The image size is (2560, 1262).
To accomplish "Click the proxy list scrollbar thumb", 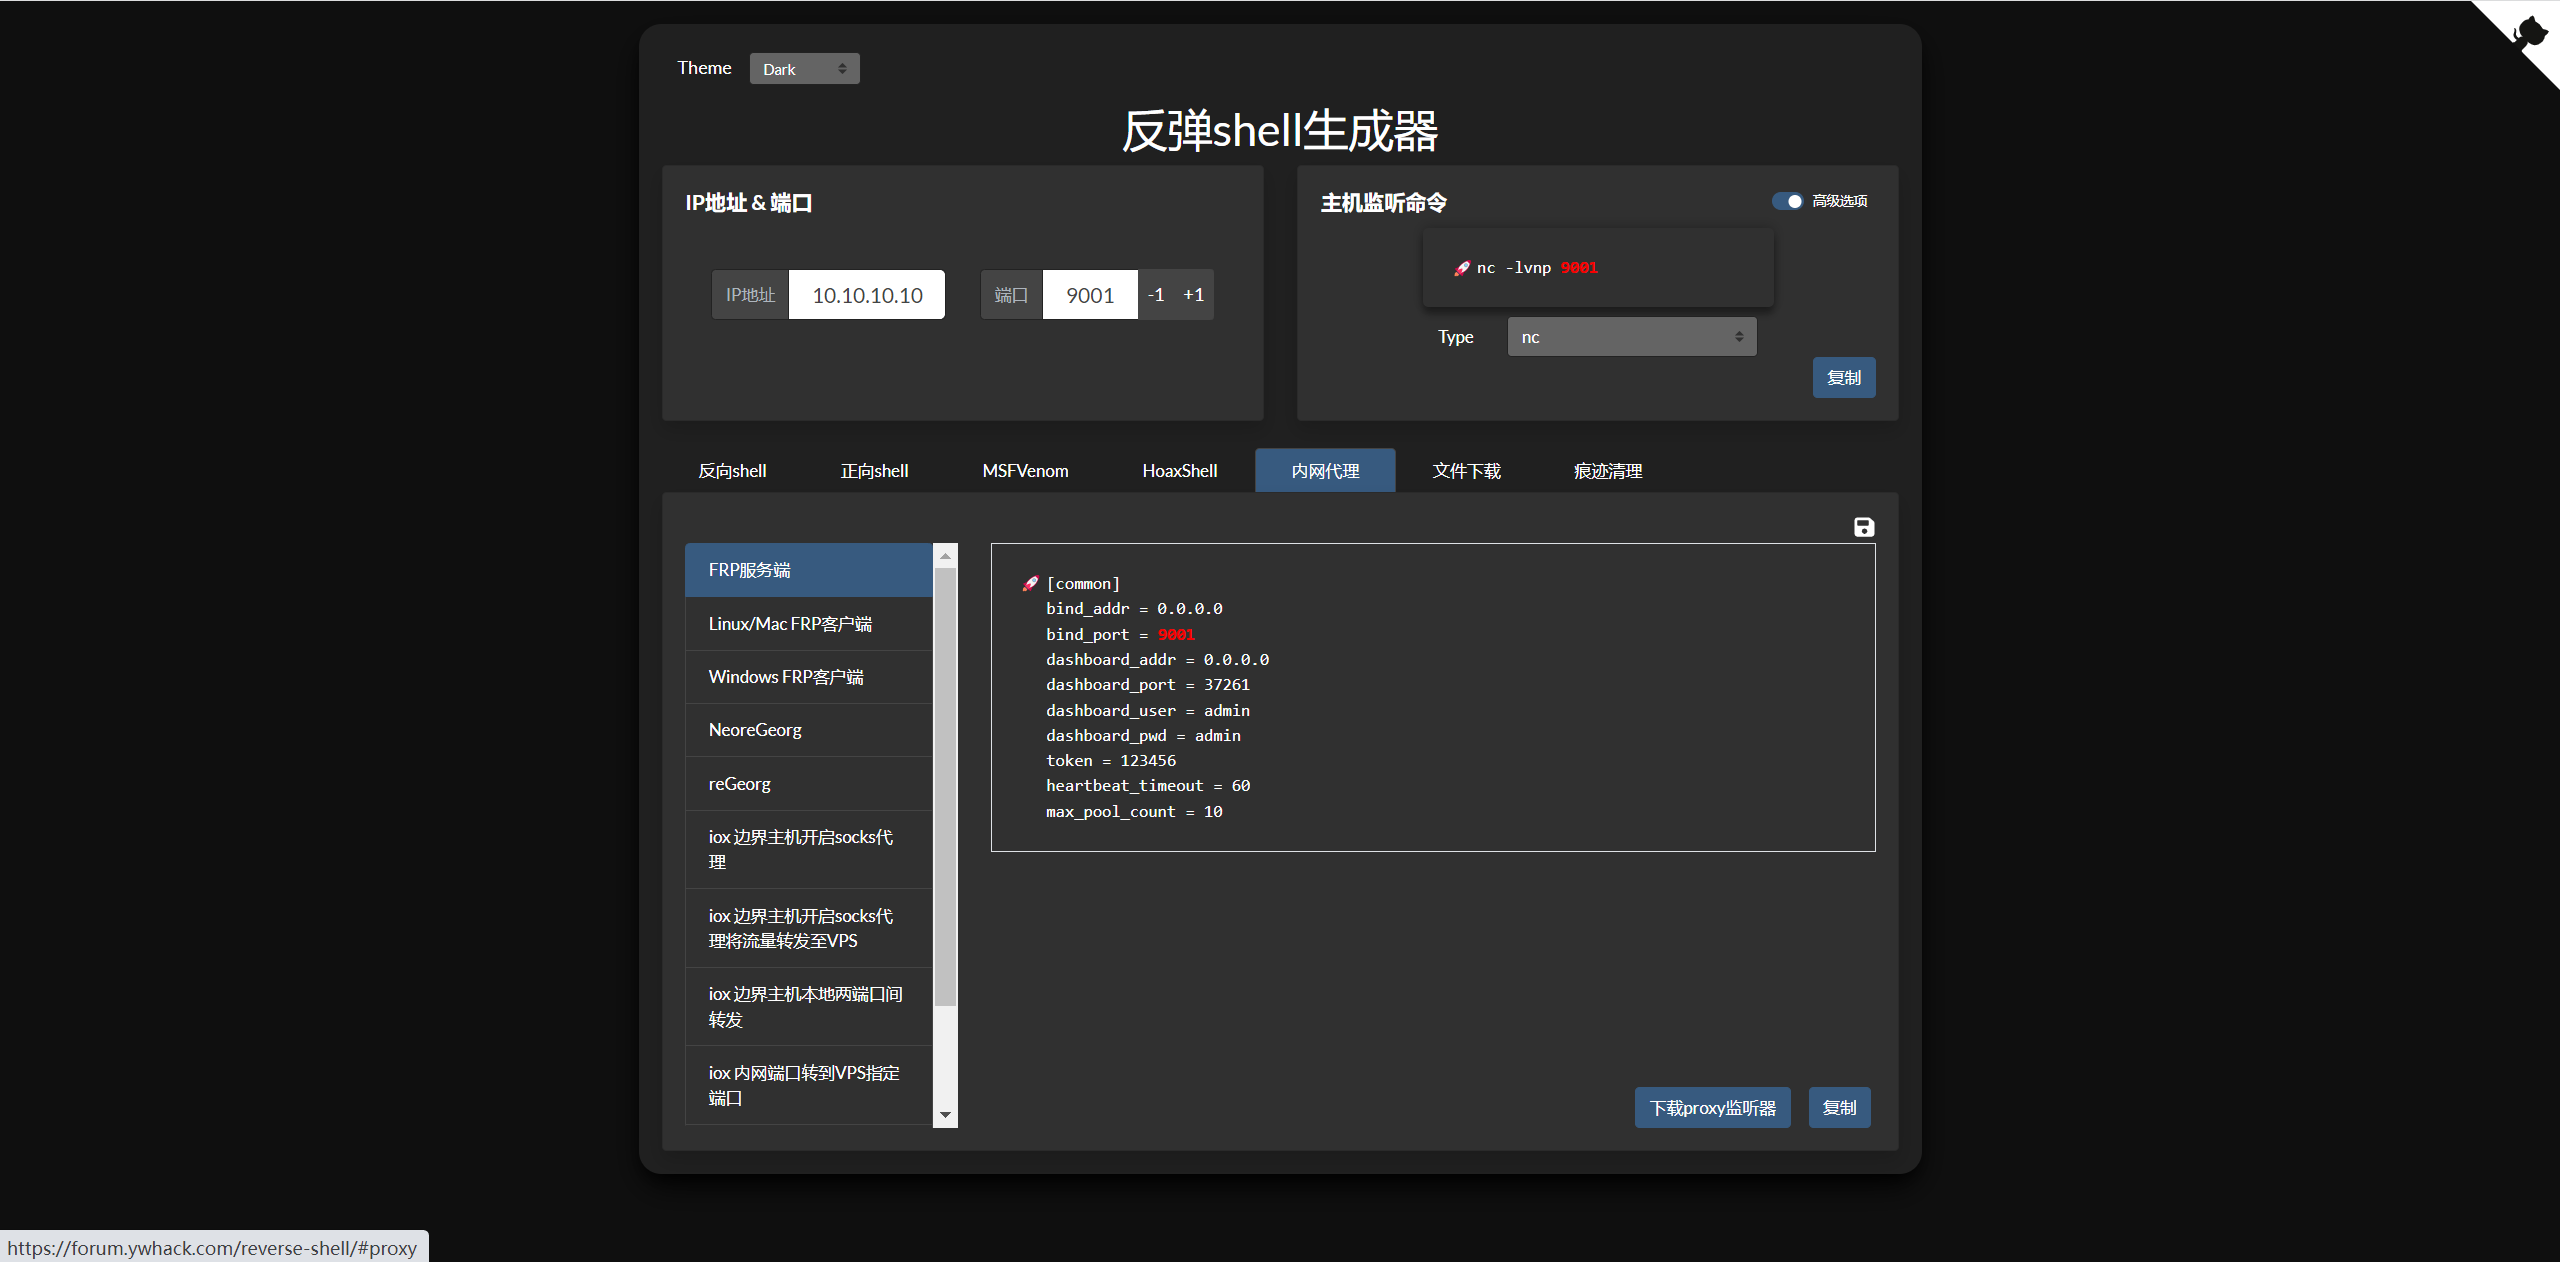I will (945, 785).
